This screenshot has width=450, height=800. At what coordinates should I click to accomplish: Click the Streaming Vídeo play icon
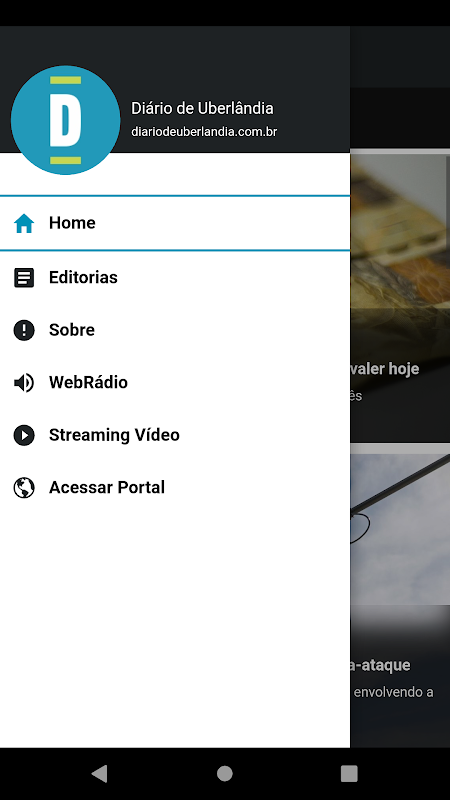24,435
